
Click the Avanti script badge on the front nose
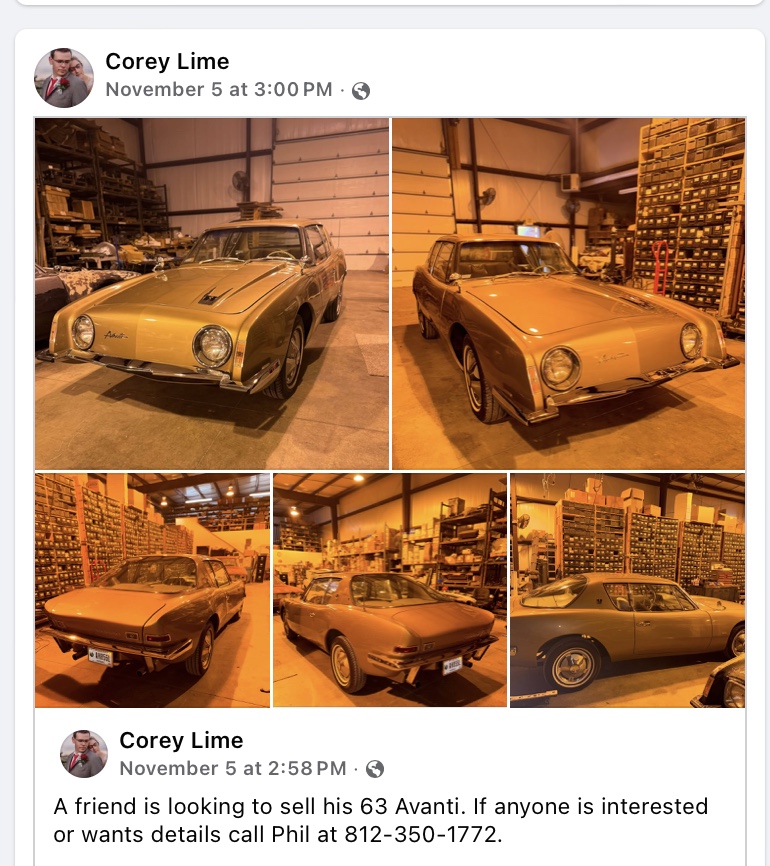pyautogui.click(x=117, y=335)
